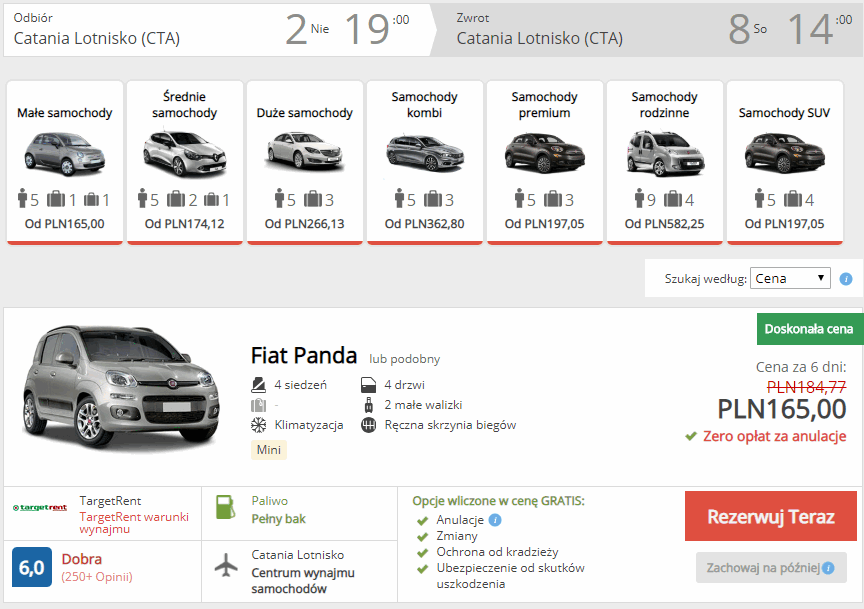Click the green checkmark beside Anulacje
864x609 pixels.
point(423,521)
